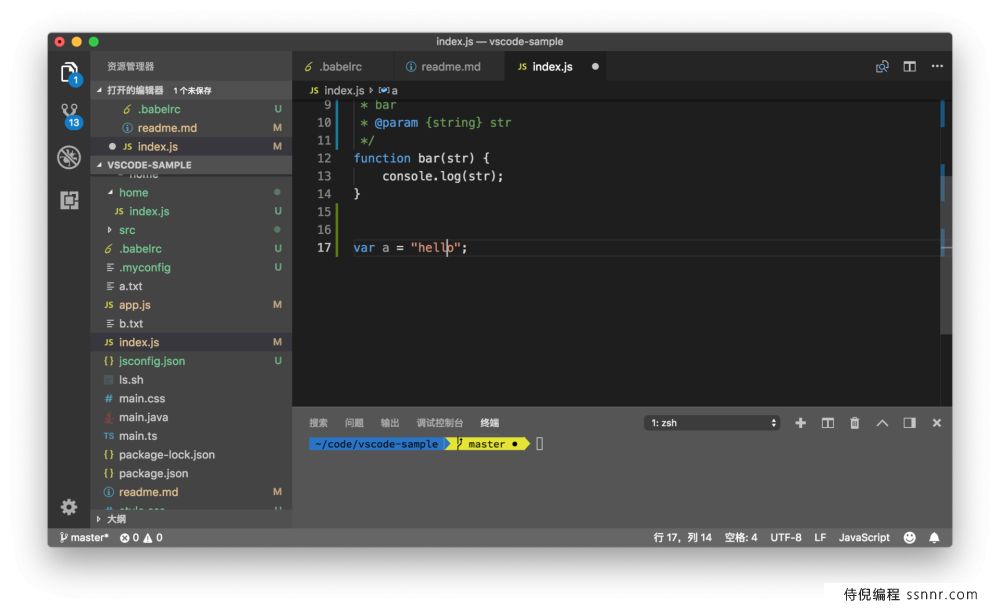Click the 空格: 4 indentation setting
The image size is (1000, 610).
click(740, 537)
